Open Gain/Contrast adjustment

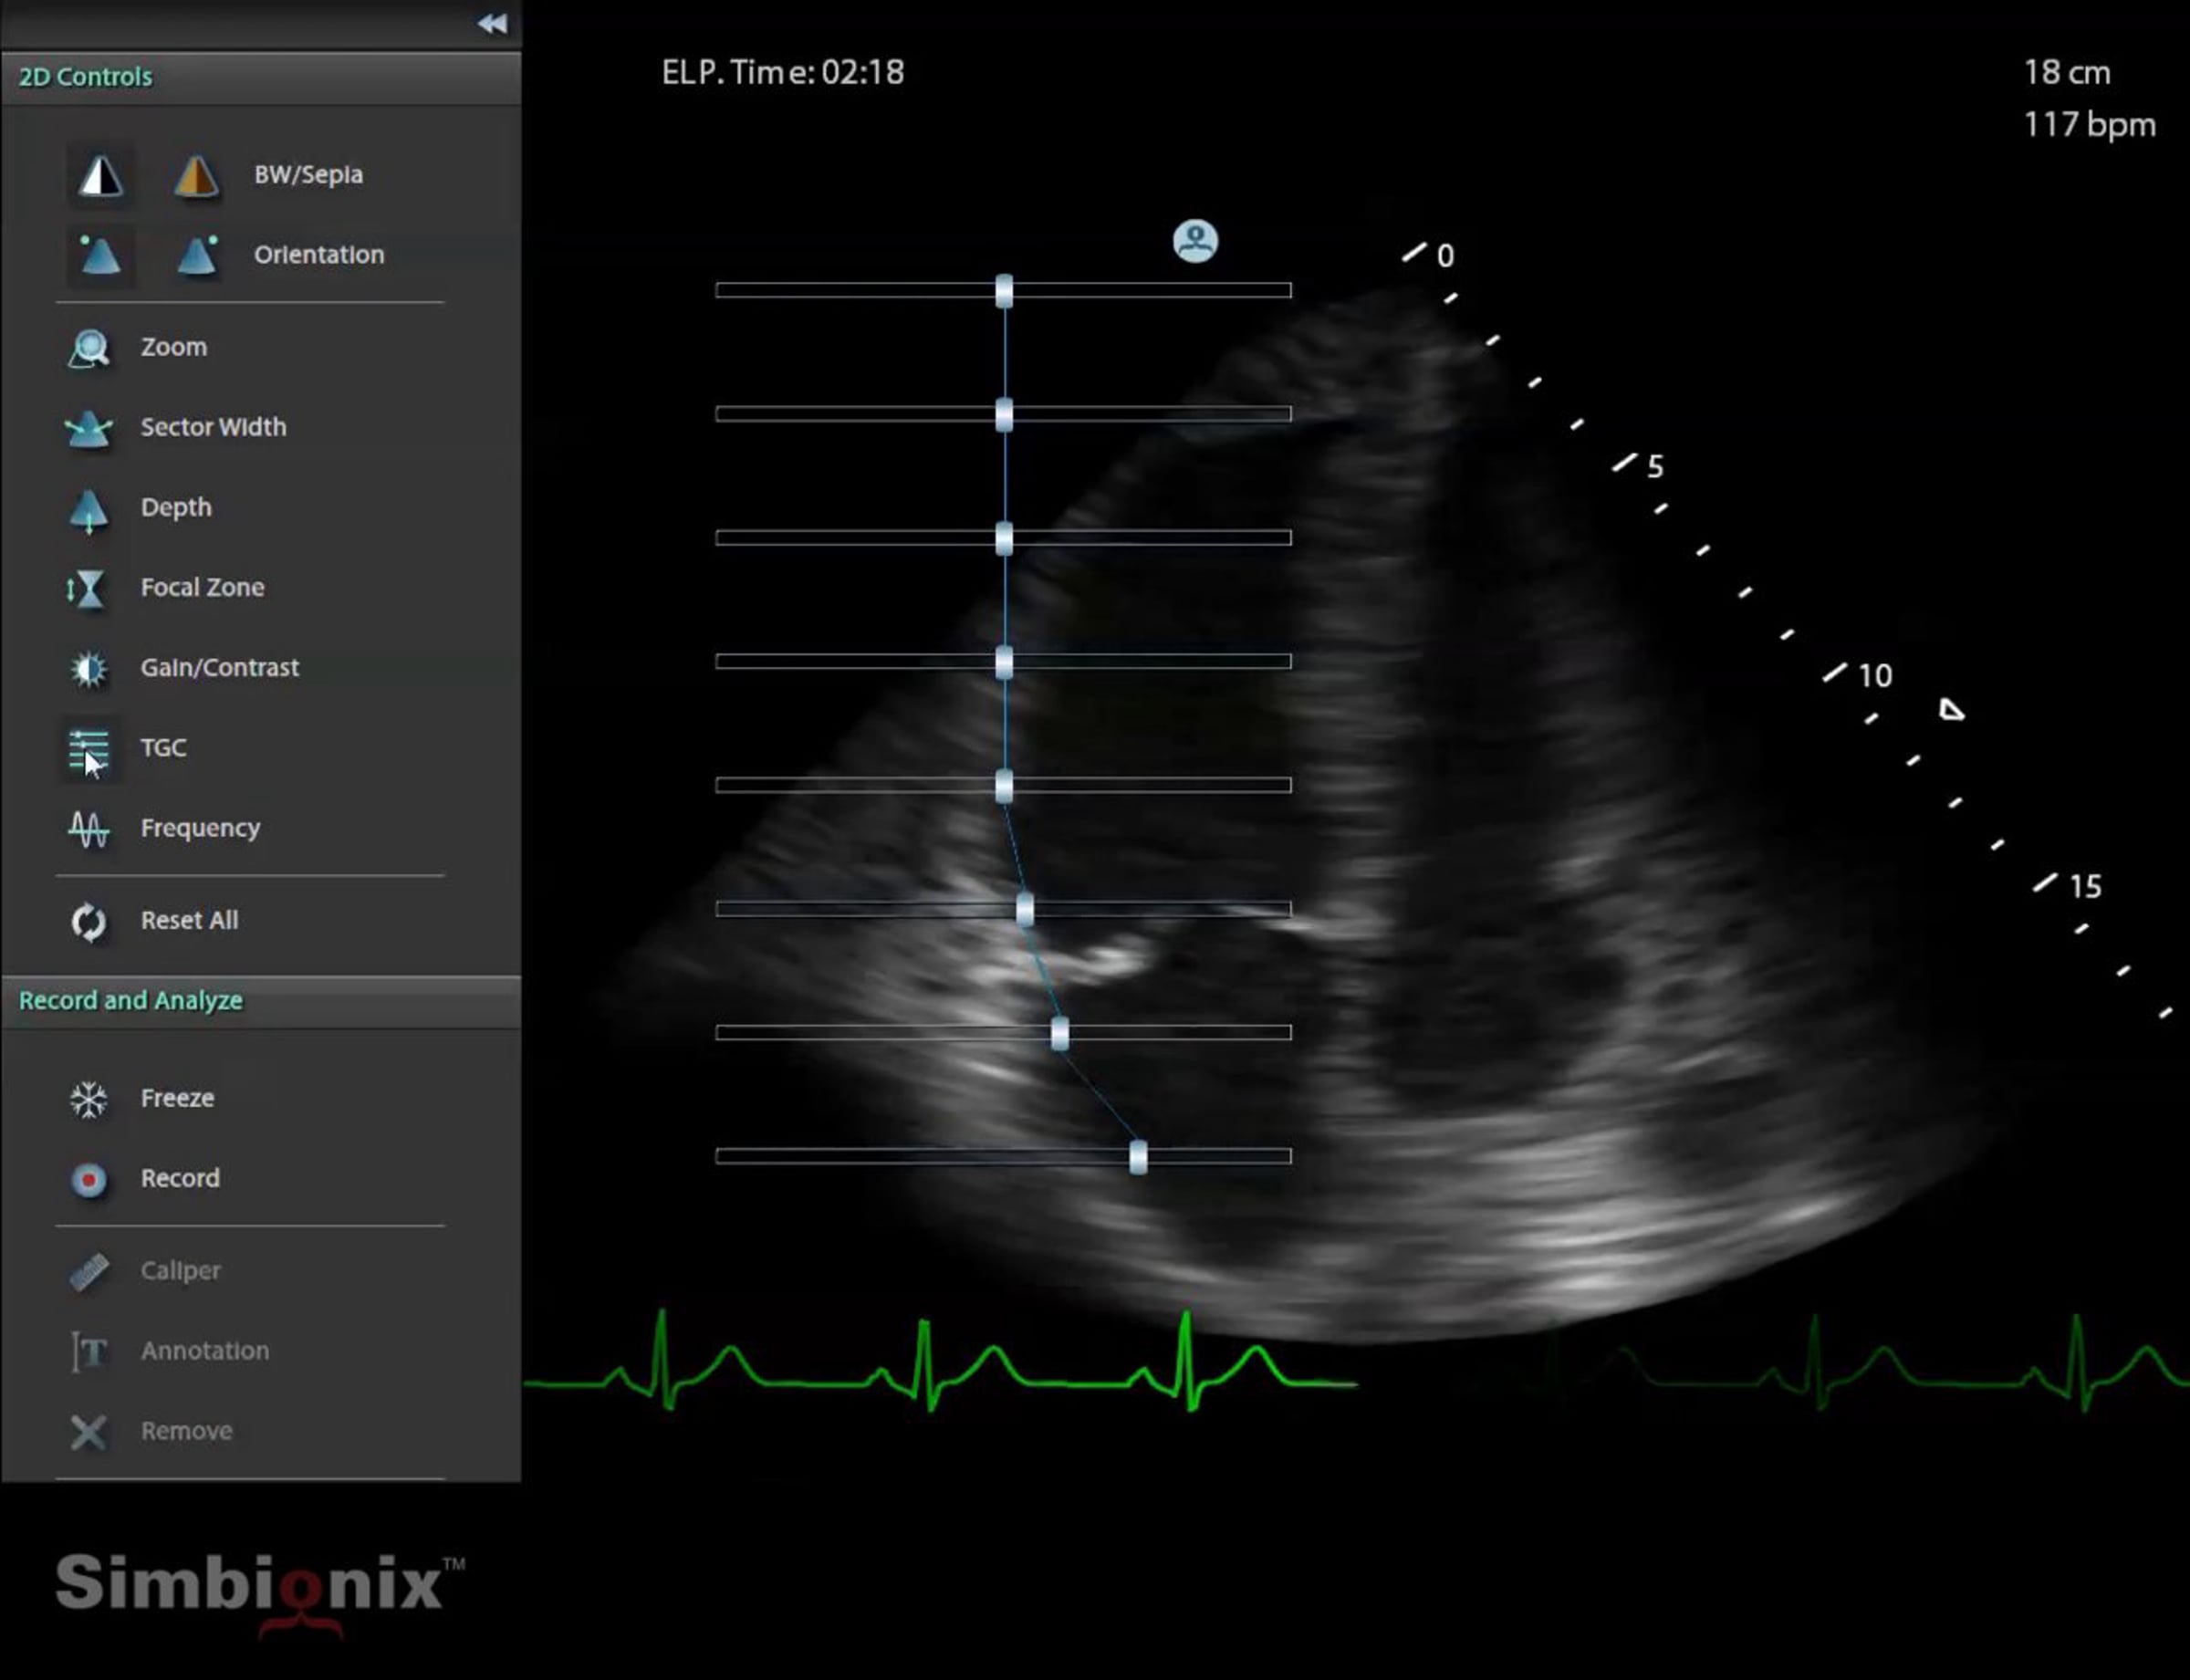pos(89,668)
